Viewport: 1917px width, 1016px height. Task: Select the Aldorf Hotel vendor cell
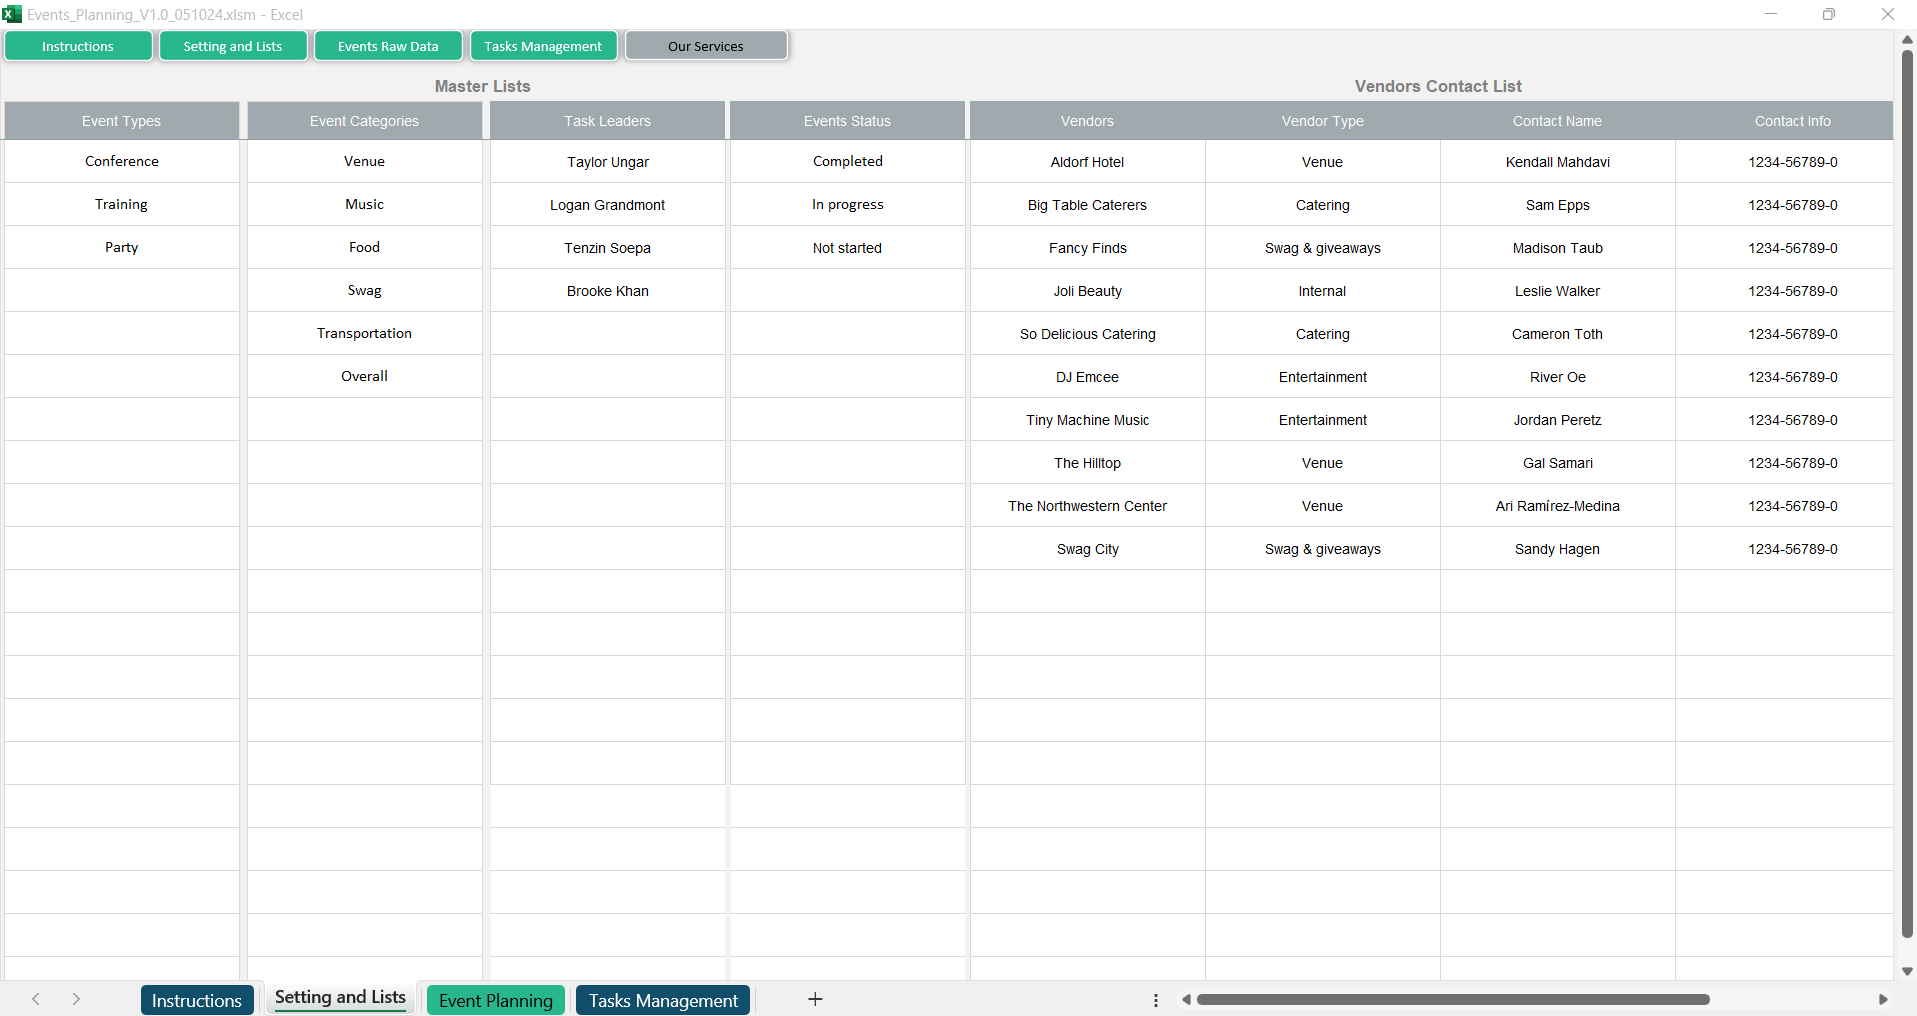pyautogui.click(x=1087, y=162)
